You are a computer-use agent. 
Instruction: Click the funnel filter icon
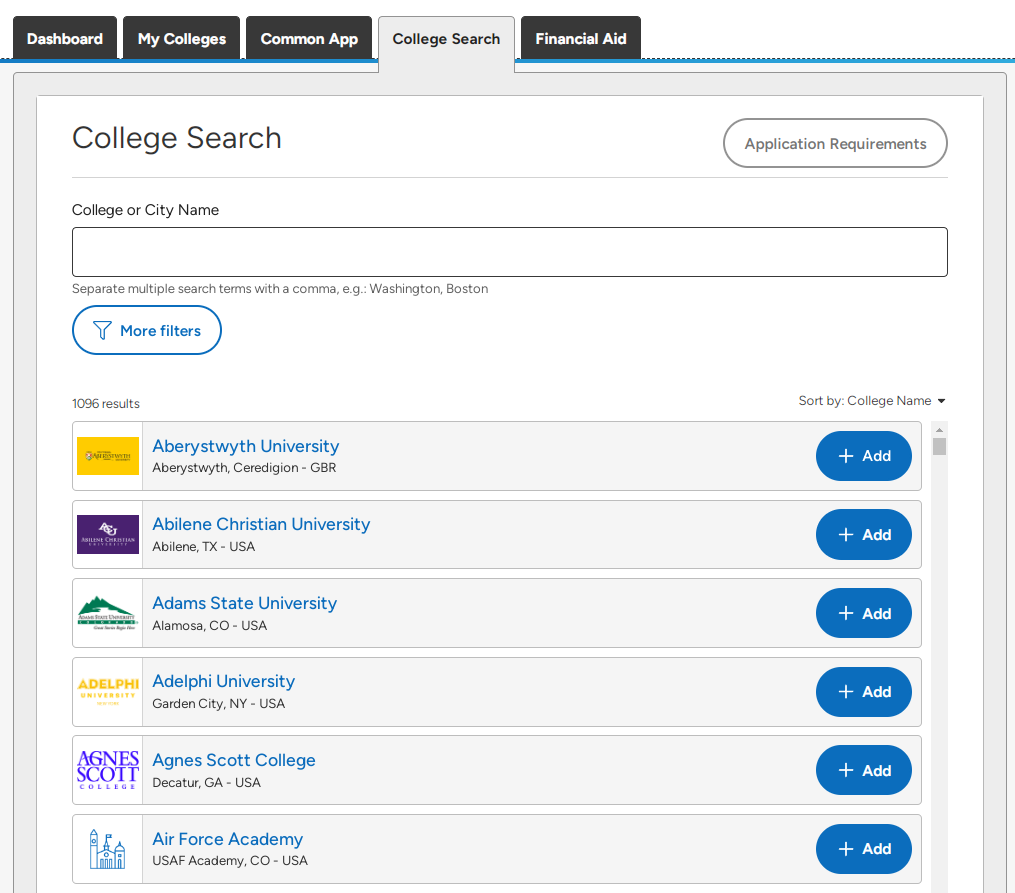click(102, 330)
